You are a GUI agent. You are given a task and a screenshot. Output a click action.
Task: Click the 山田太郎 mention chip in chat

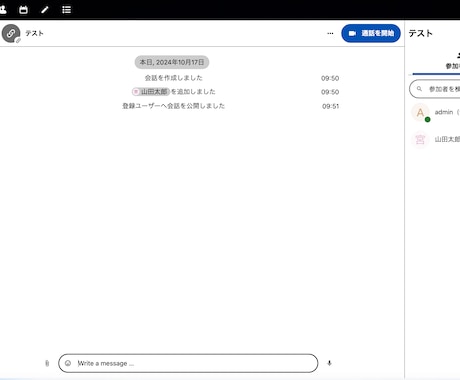click(151, 92)
